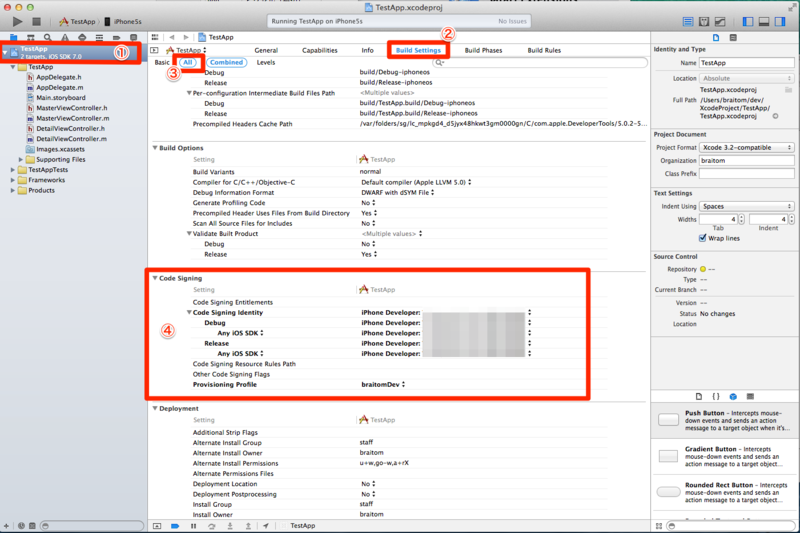
Task: Toggle the Wrap lines checkbox
Action: (703, 238)
